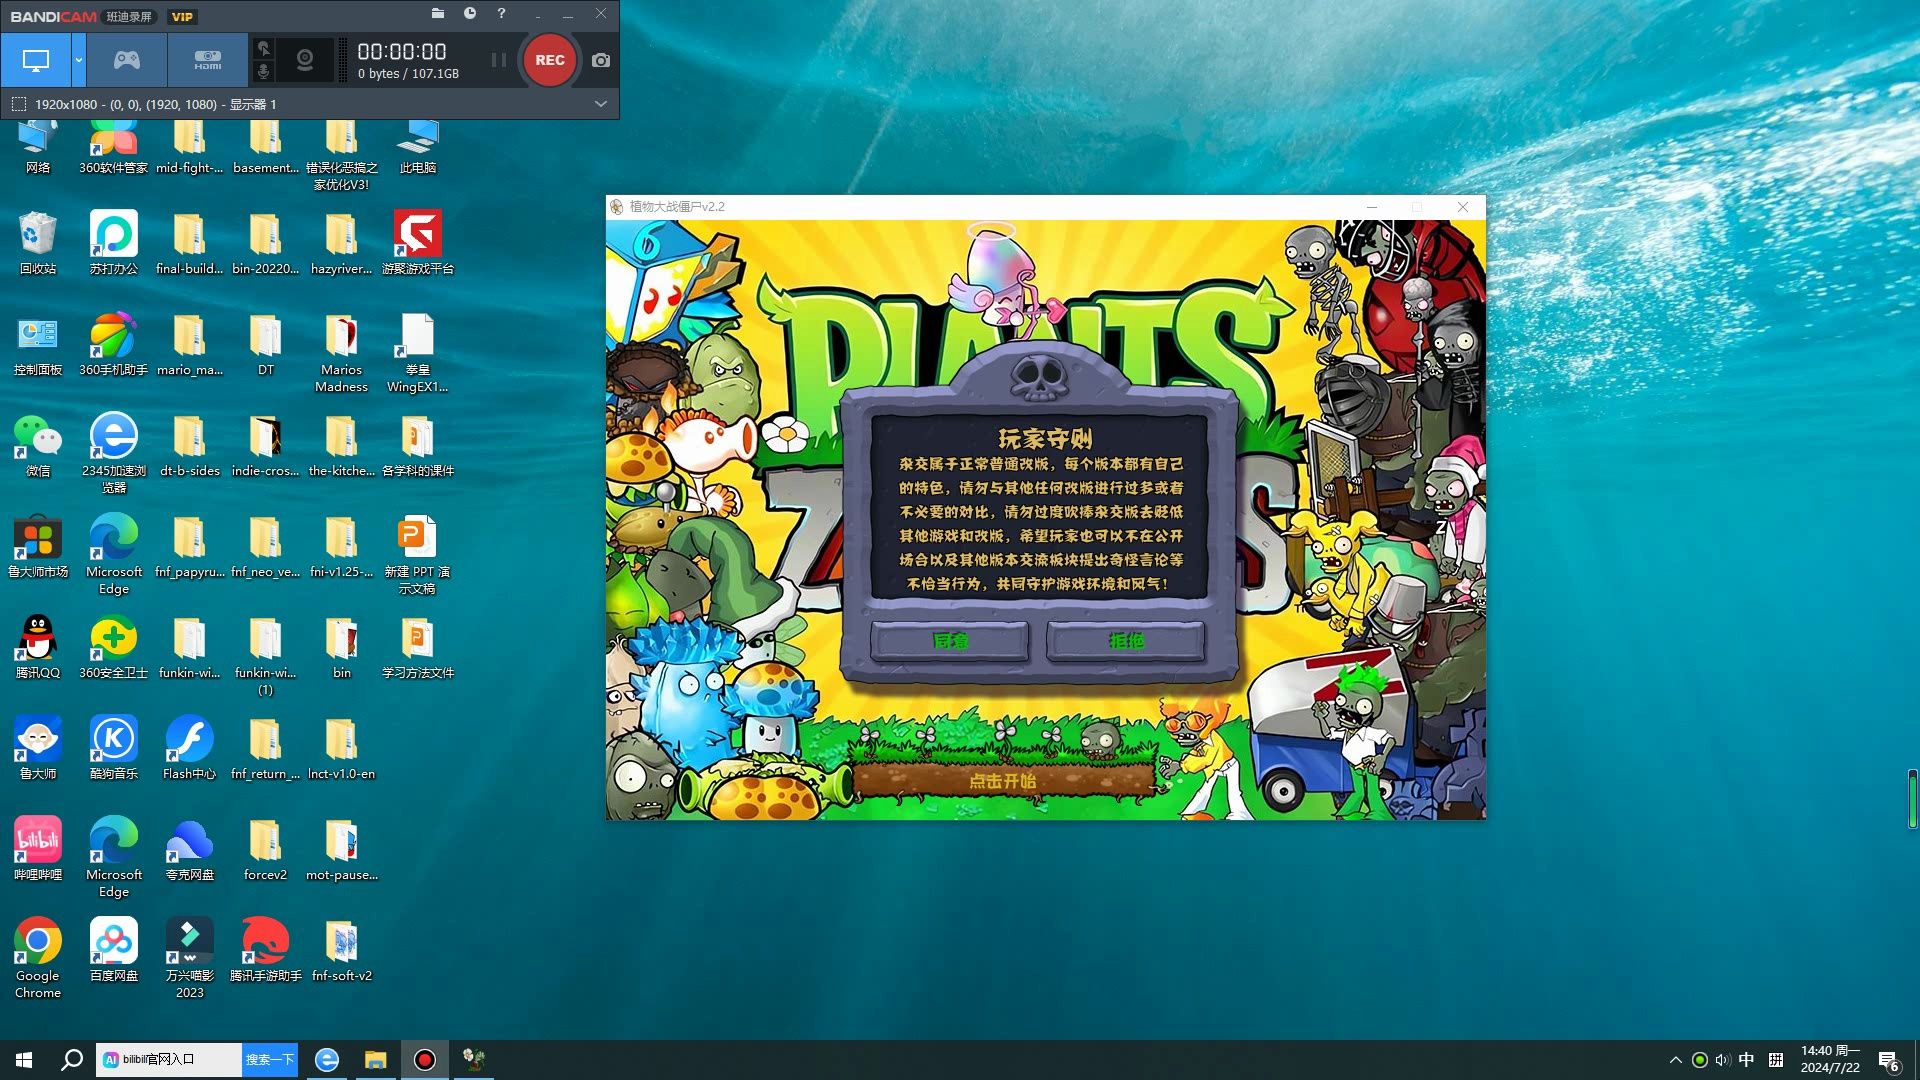Select the 此电脑 desktop icon
The image size is (1920, 1080).
pyautogui.click(x=418, y=148)
